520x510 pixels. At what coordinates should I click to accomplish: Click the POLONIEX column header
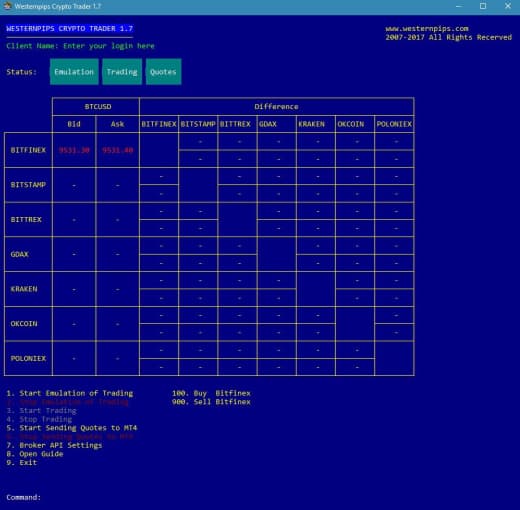(394, 124)
